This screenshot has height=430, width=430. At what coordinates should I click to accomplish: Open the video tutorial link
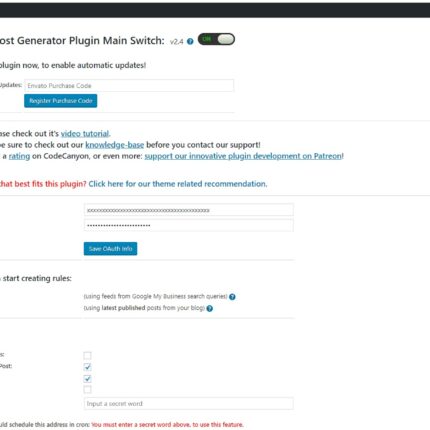(85, 134)
